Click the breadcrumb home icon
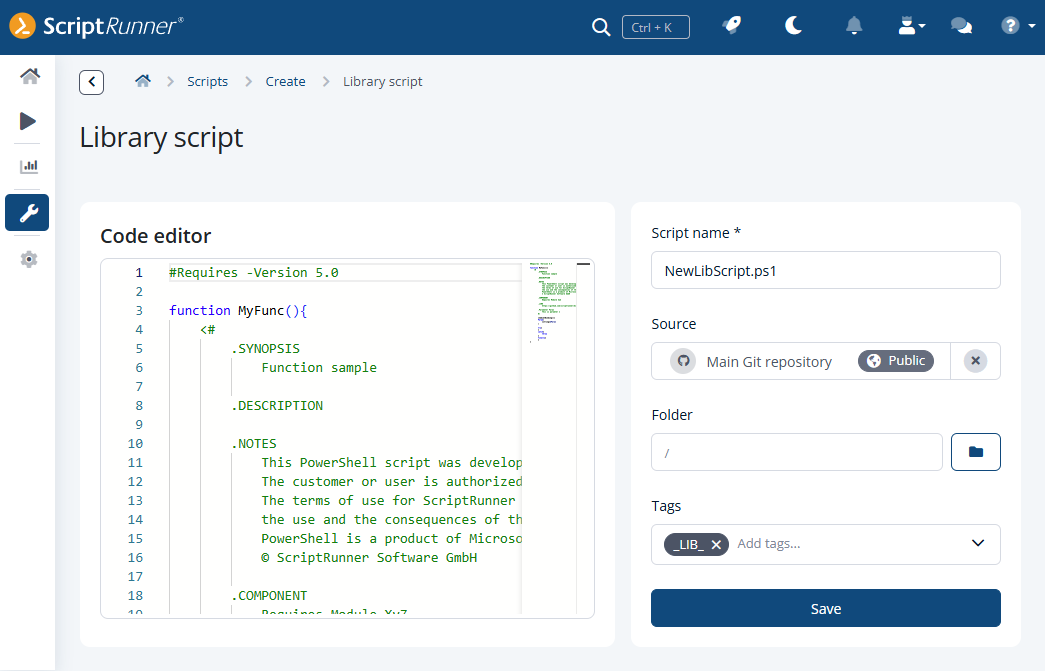This screenshot has width=1045, height=671. [x=143, y=81]
